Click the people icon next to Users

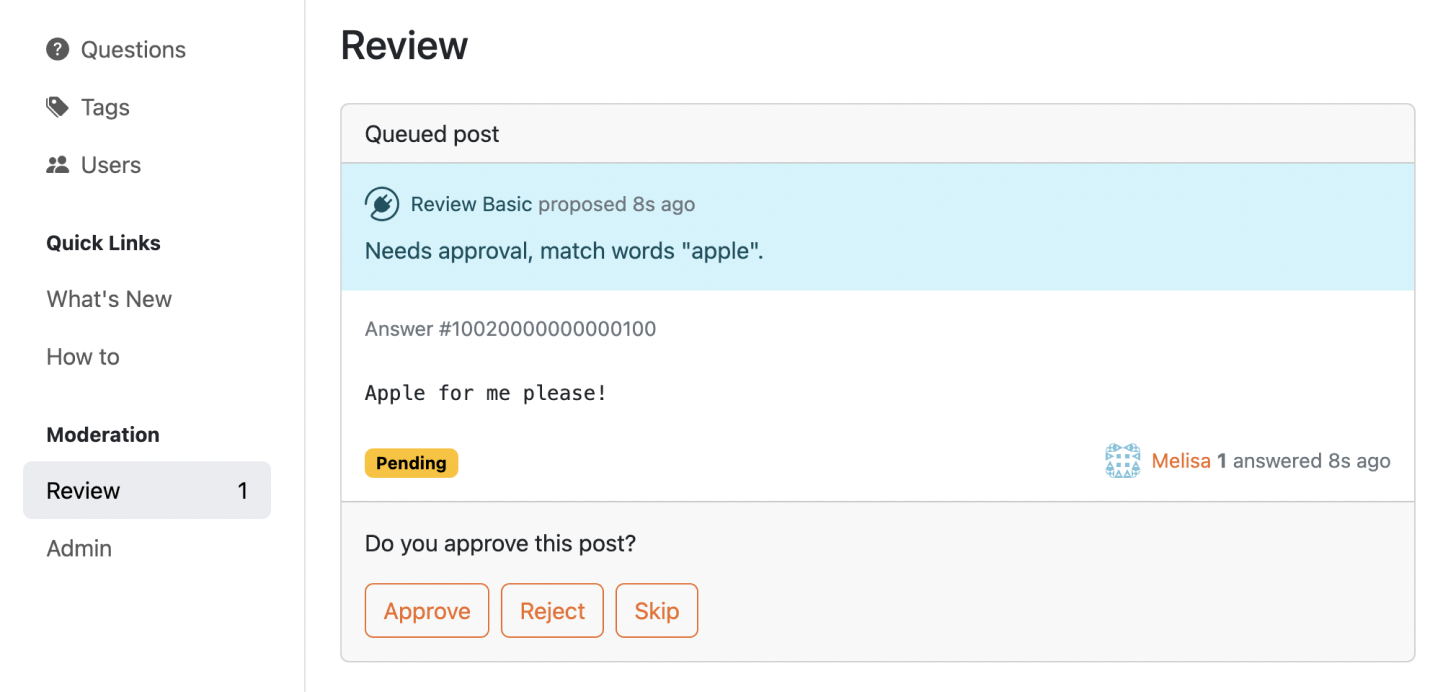[56, 164]
